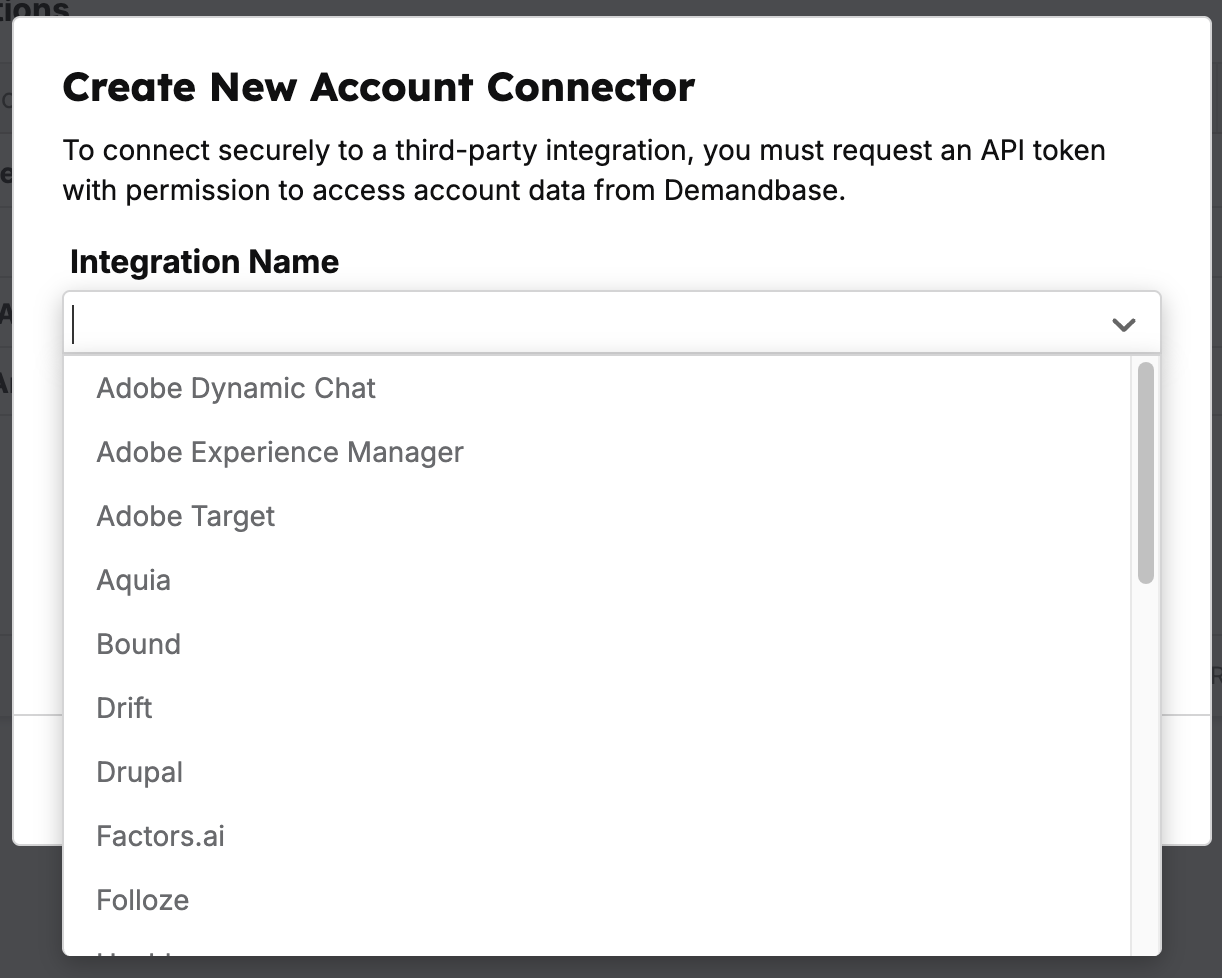This screenshot has width=1222, height=978.
Task: Select Drift from the integration list
Action: pyautogui.click(x=598, y=708)
